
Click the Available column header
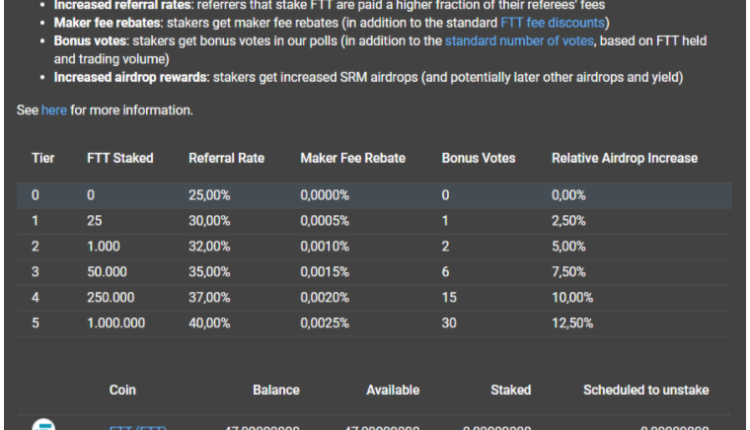(392, 390)
